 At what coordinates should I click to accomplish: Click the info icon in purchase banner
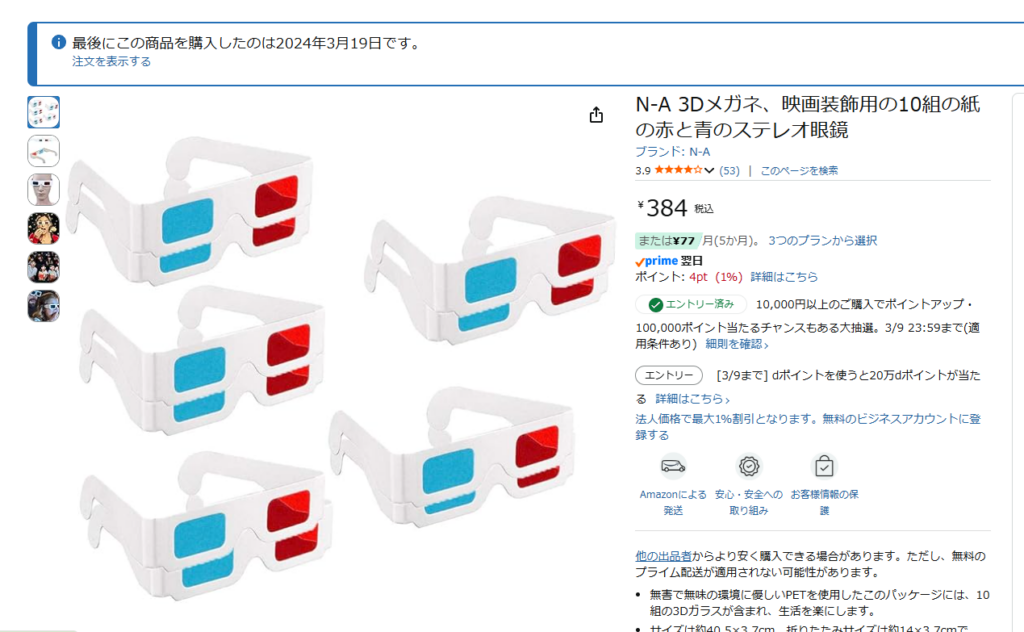click(x=58, y=42)
